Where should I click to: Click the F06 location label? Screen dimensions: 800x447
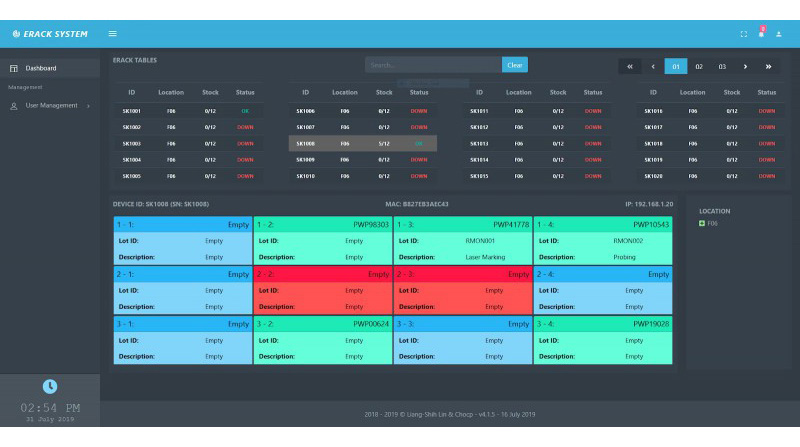coord(712,224)
